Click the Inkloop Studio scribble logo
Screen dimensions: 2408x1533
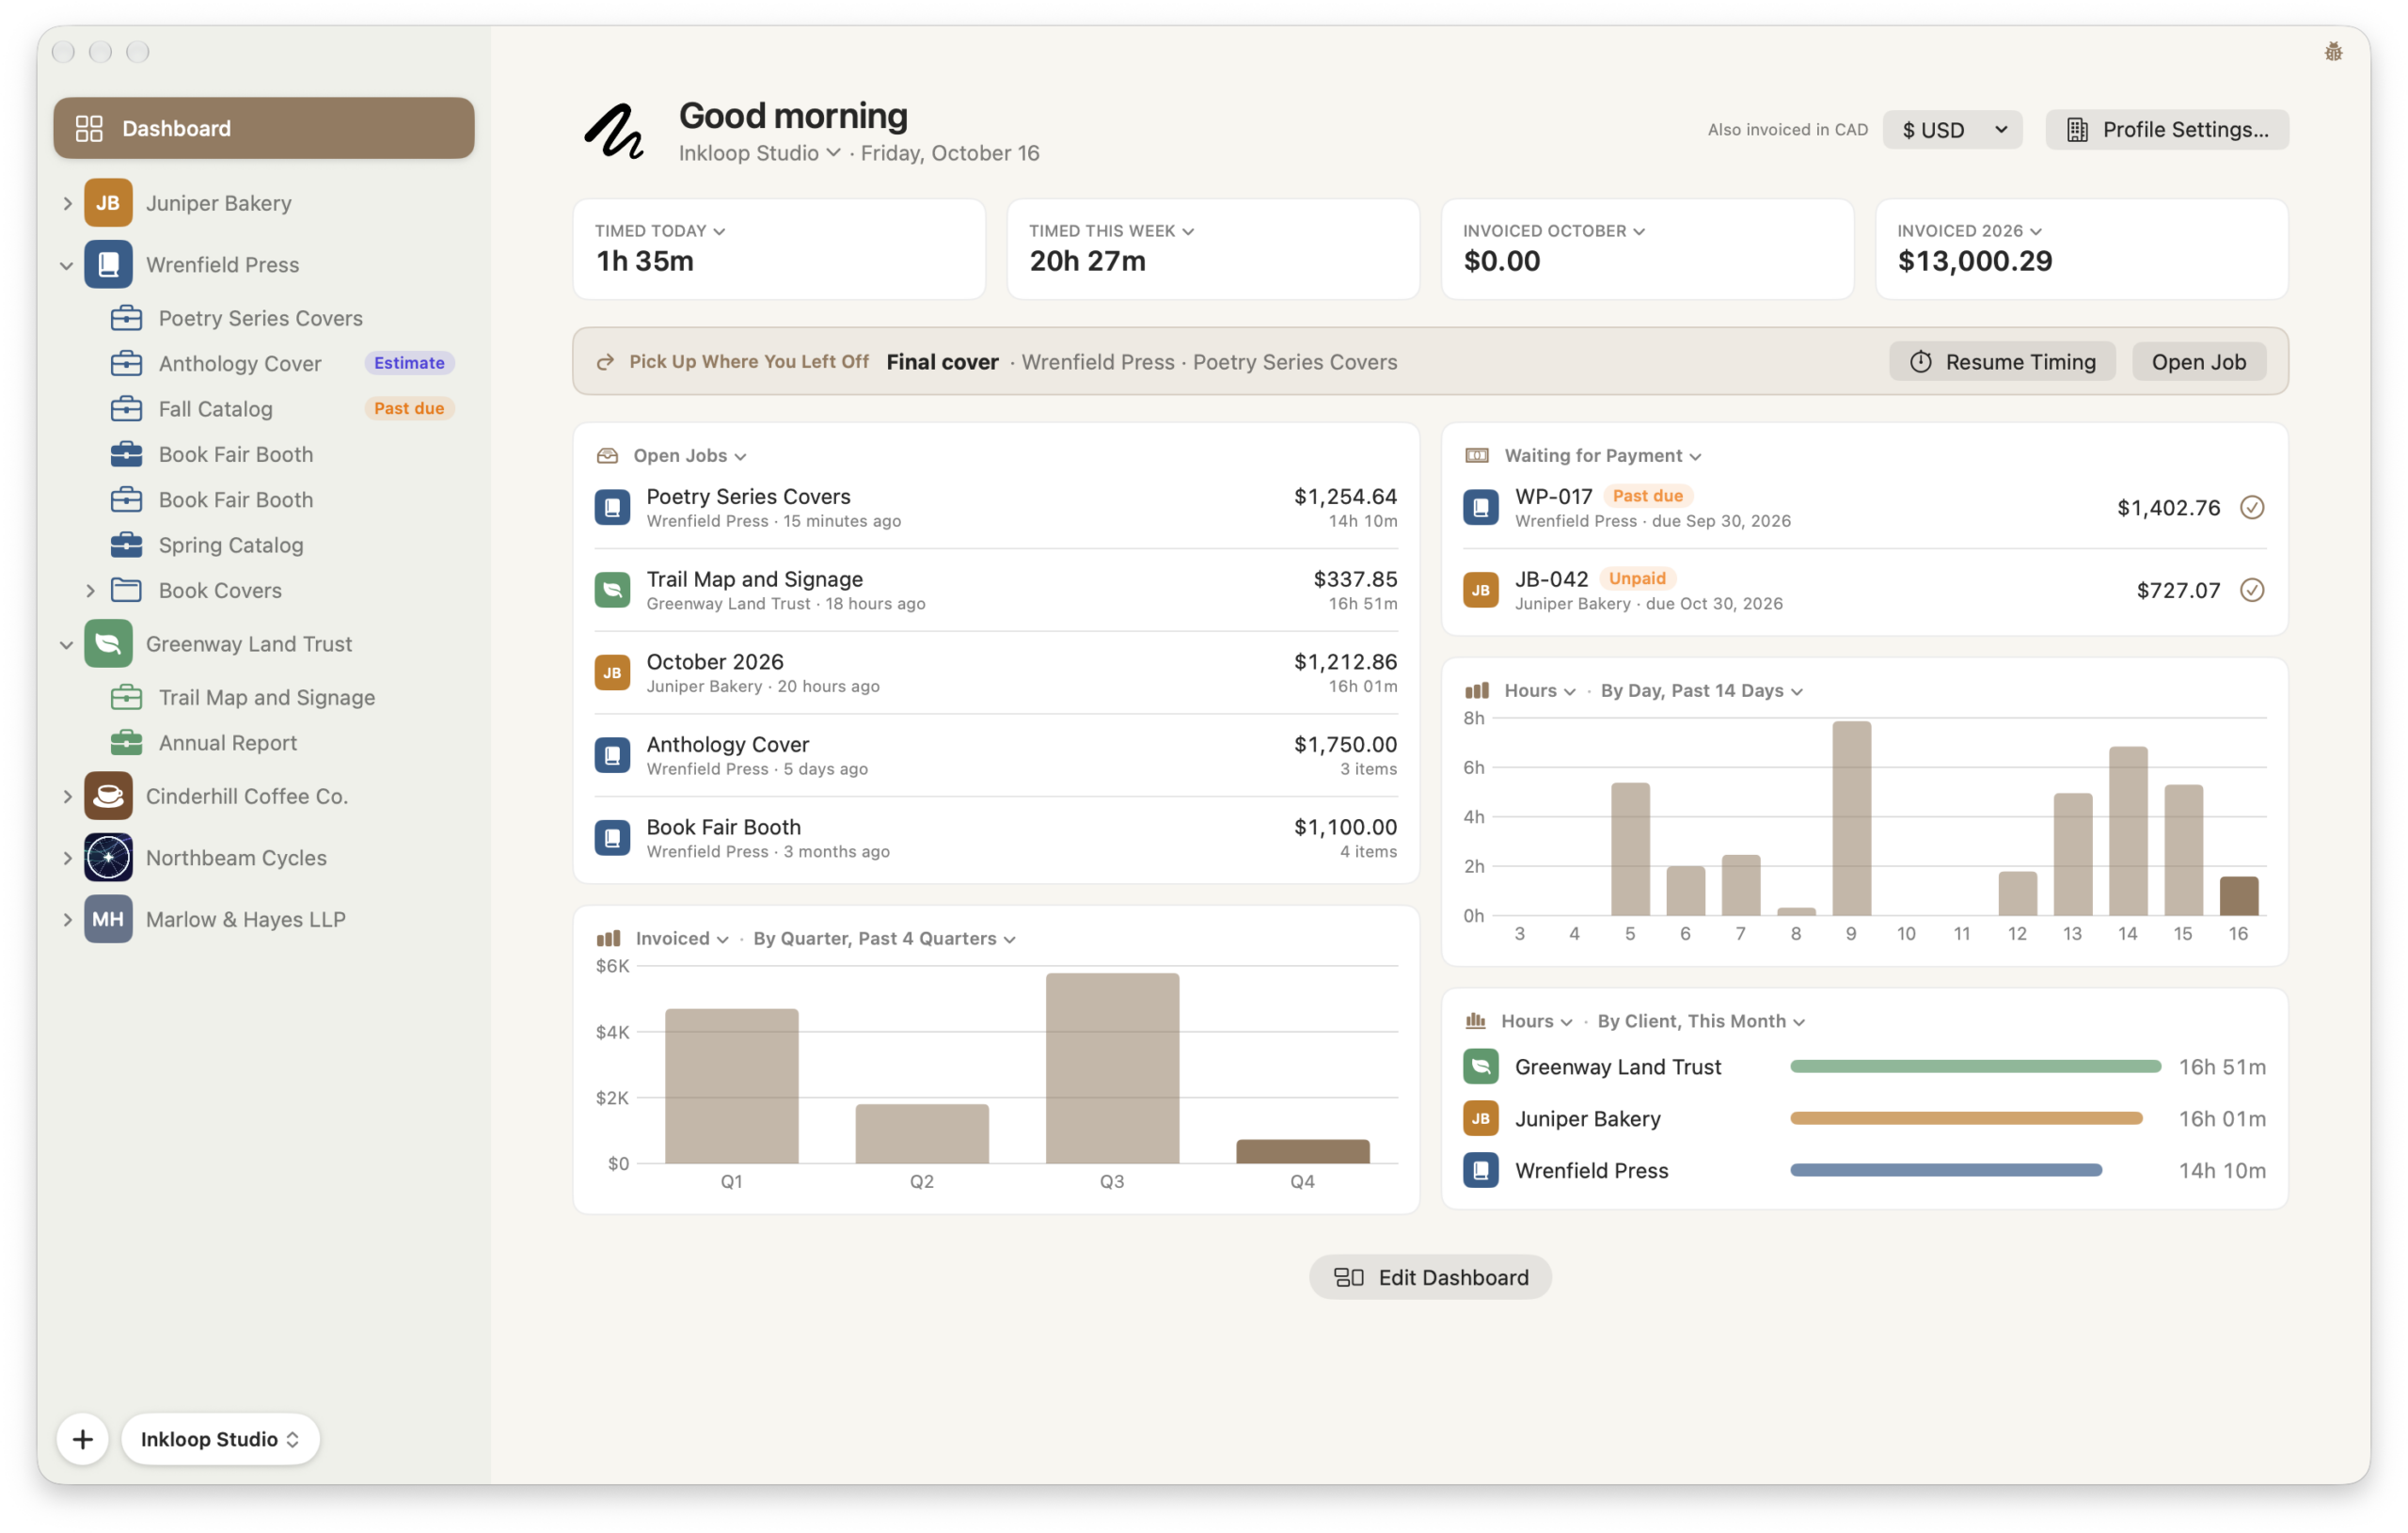click(x=614, y=132)
